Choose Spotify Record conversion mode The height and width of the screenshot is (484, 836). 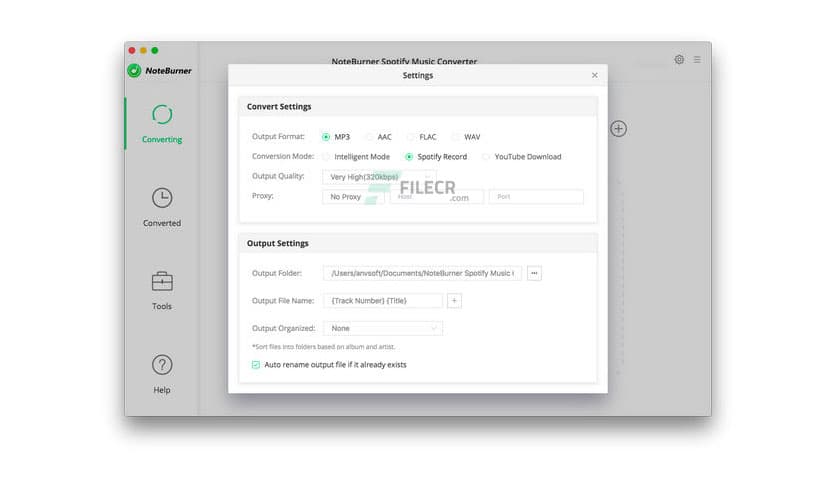click(x=409, y=157)
